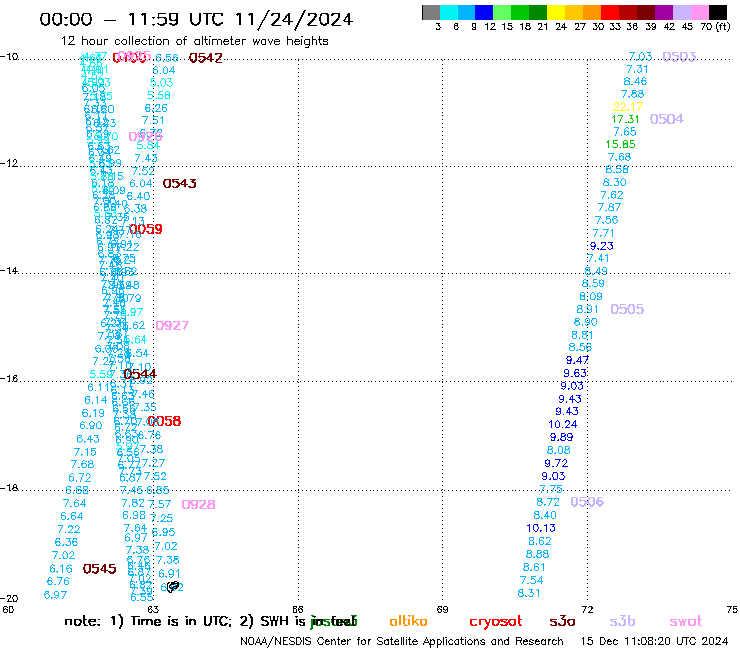Select the yellow legend swatch above 24
This screenshot has width=740, height=650.
coord(556,13)
